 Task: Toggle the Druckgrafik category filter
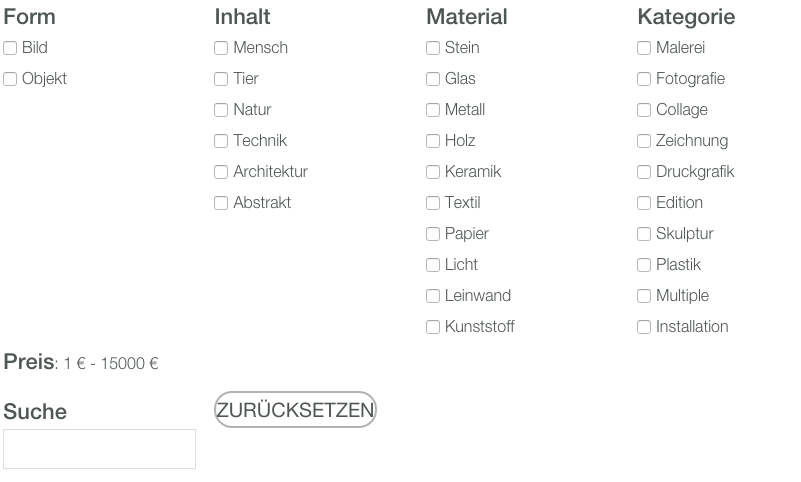pos(644,172)
